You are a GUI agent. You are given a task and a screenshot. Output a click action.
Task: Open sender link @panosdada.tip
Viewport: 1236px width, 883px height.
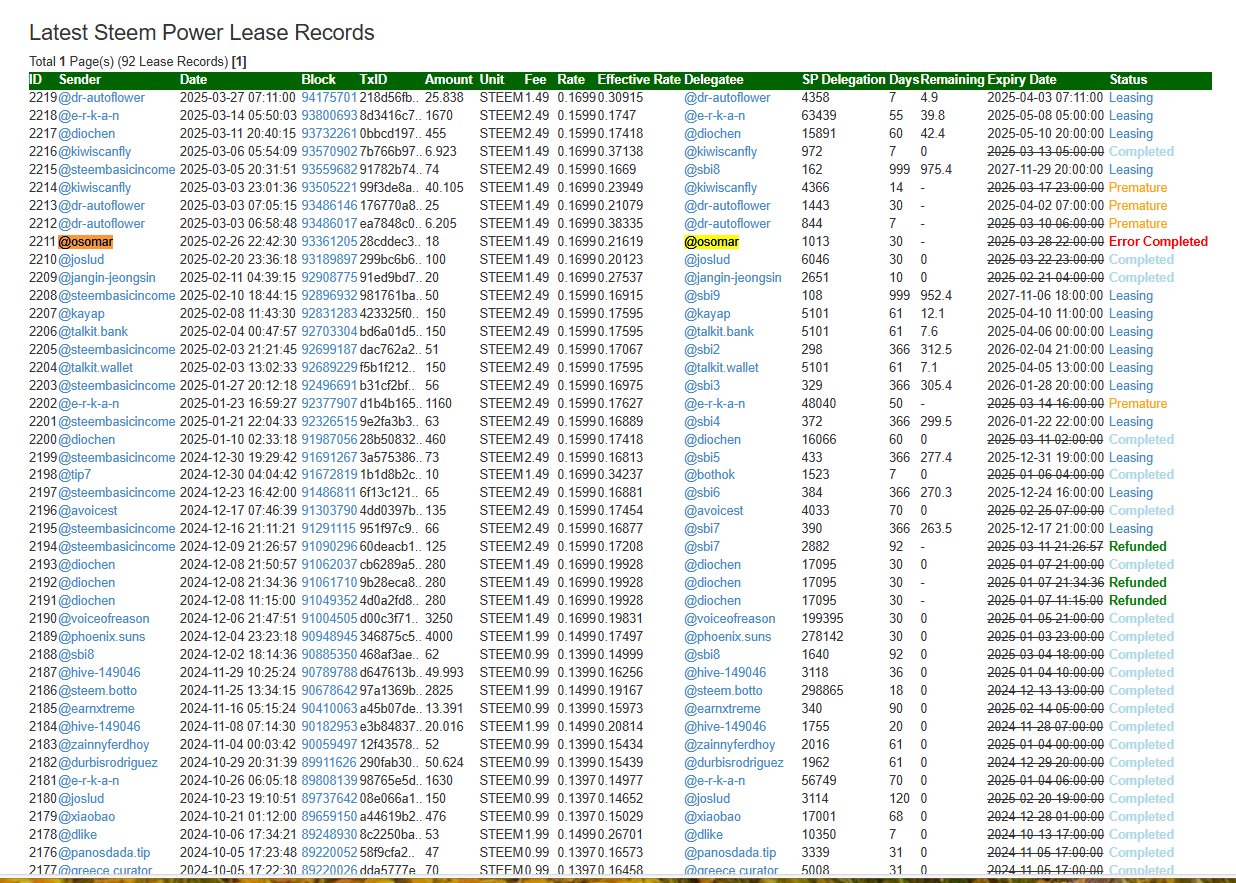click(x=104, y=853)
